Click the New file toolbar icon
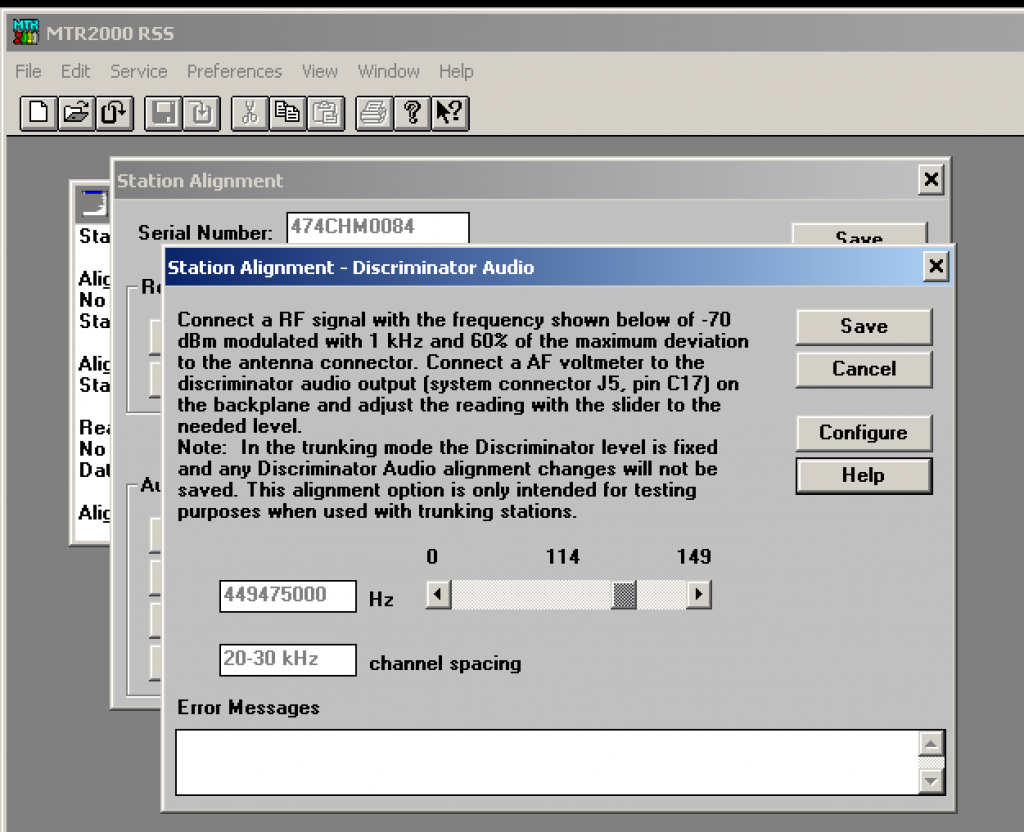Screen dimensions: 1024x832 (x=39, y=114)
